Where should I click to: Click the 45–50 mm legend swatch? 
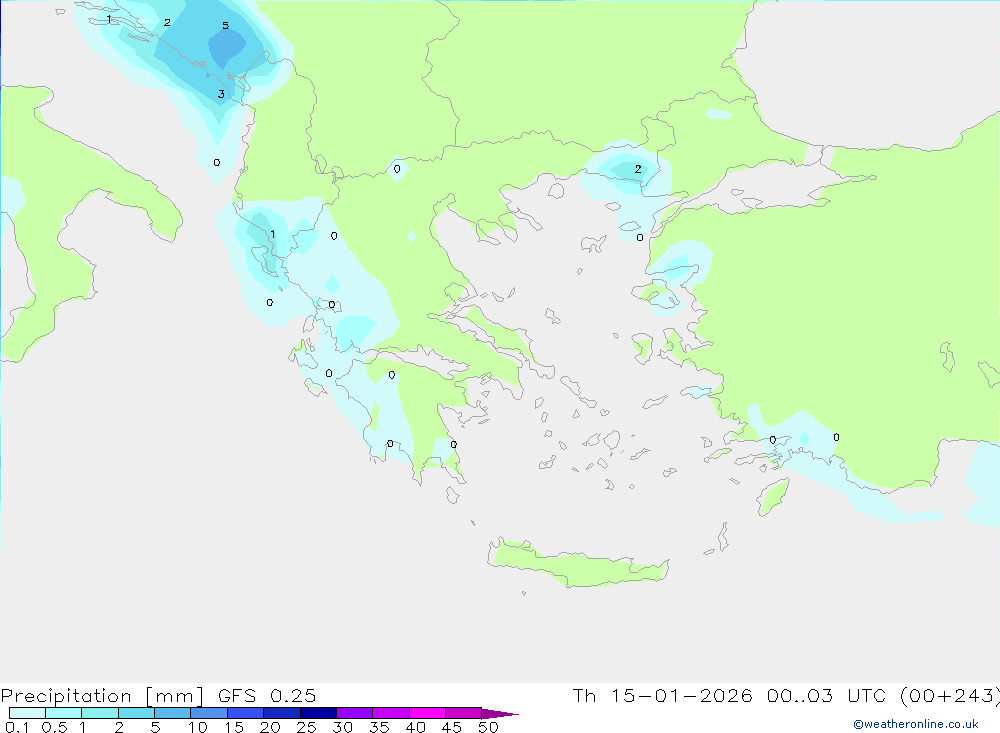pos(464,713)
